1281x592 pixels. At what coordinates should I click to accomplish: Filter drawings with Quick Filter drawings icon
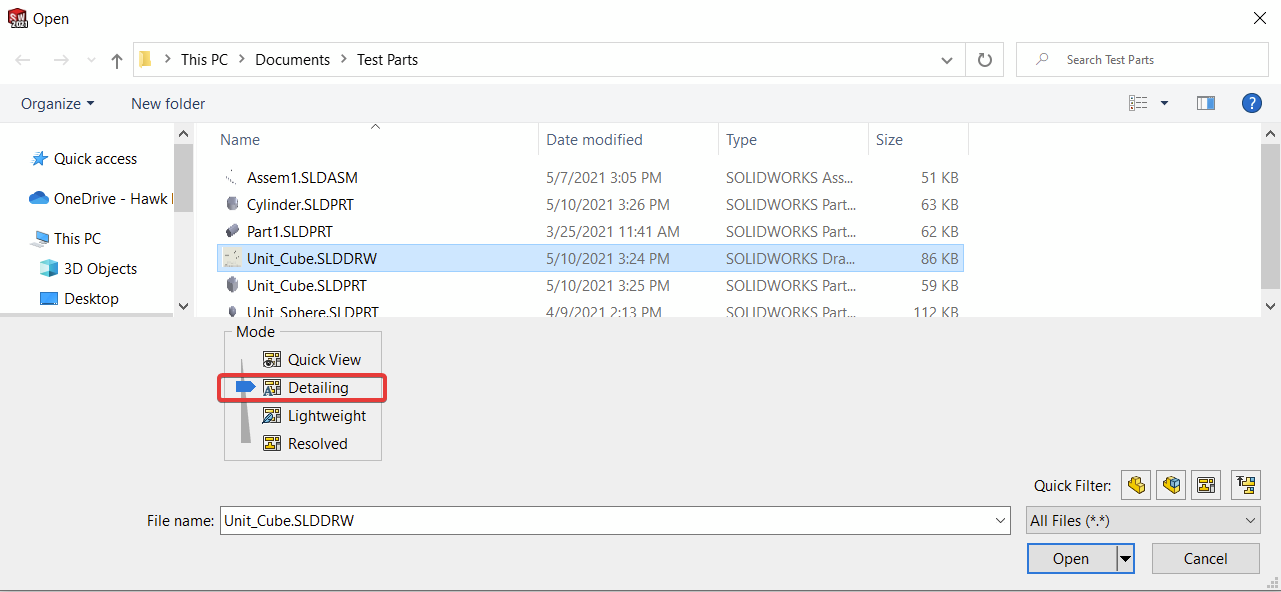[1206, 485]
